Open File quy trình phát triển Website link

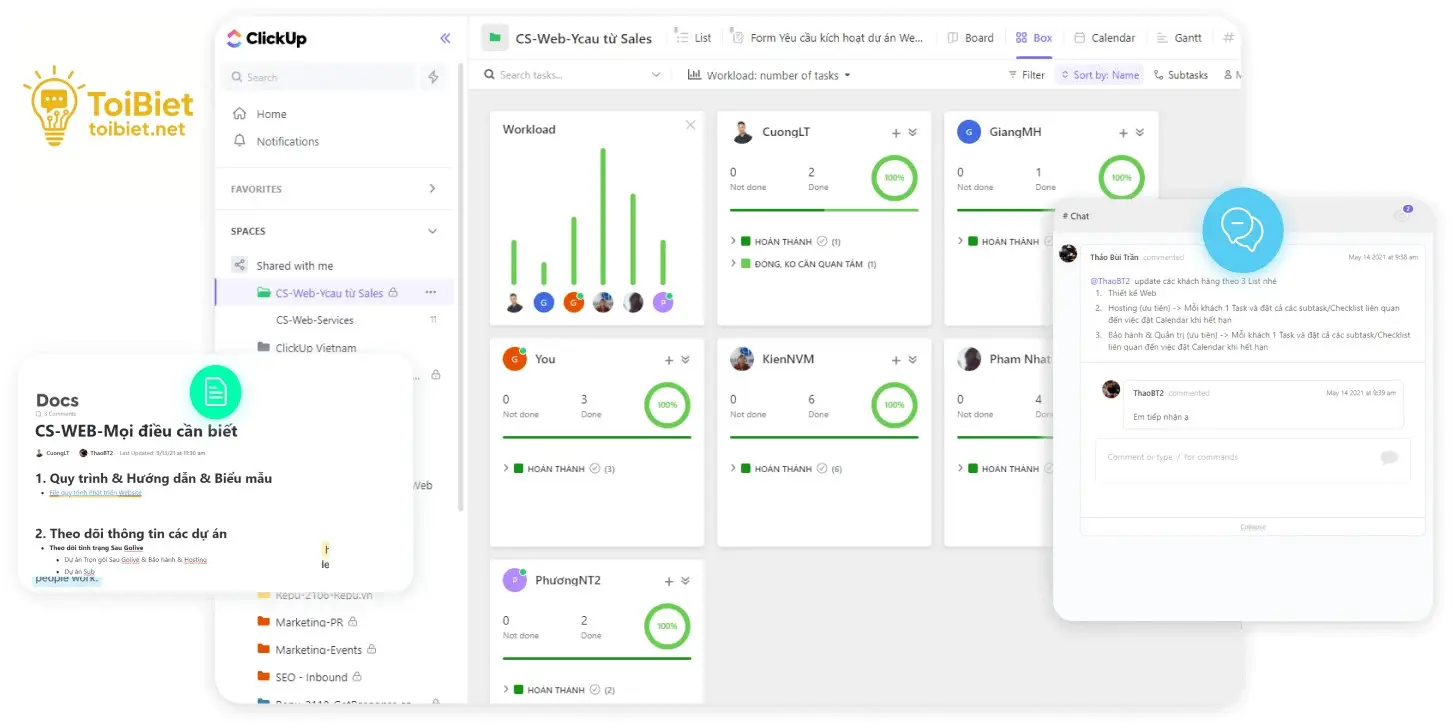[95, 493]
